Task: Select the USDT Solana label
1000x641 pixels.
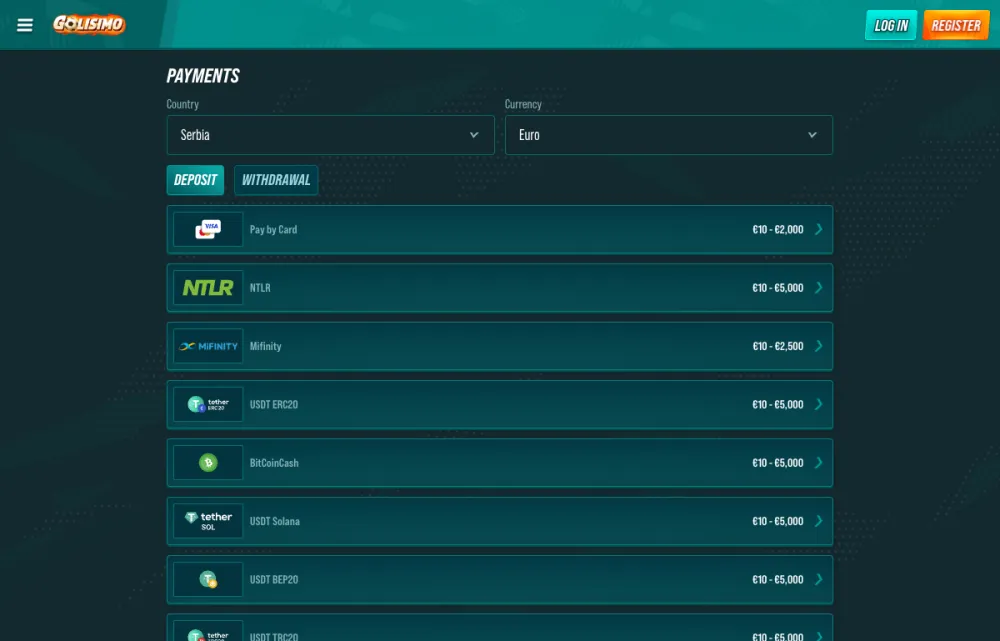Action: point(274,521)
